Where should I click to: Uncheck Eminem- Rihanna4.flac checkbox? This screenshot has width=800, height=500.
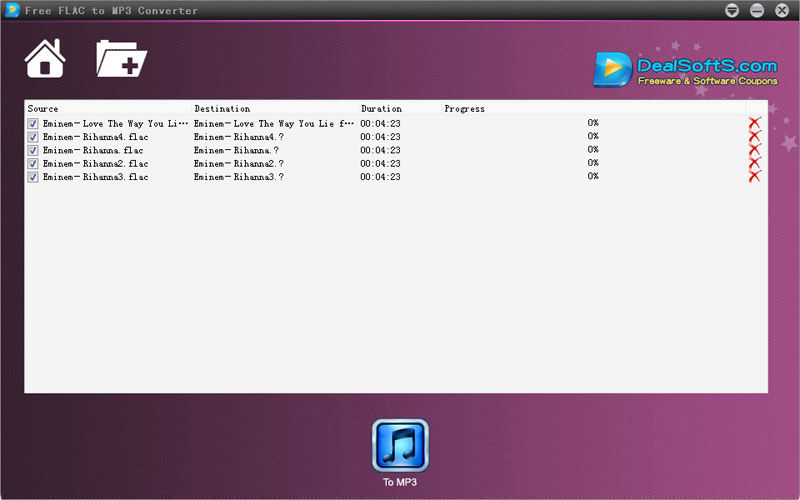pos(33,137)
